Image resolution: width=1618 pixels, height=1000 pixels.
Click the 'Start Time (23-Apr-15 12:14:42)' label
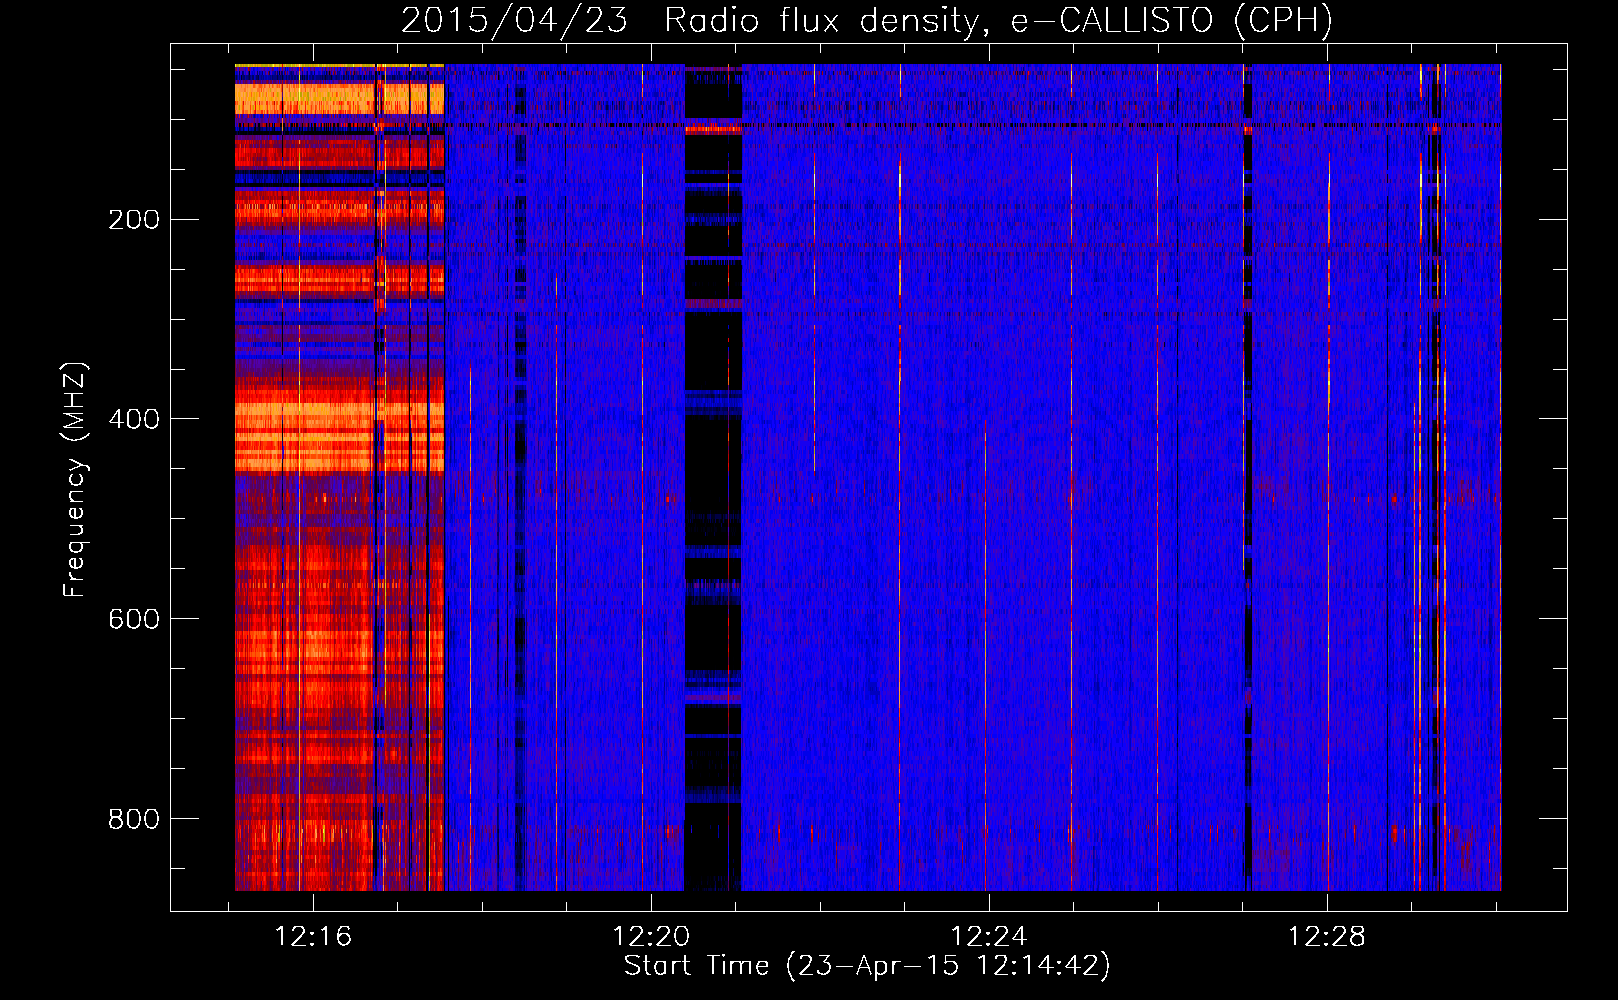tap(867, 966)
